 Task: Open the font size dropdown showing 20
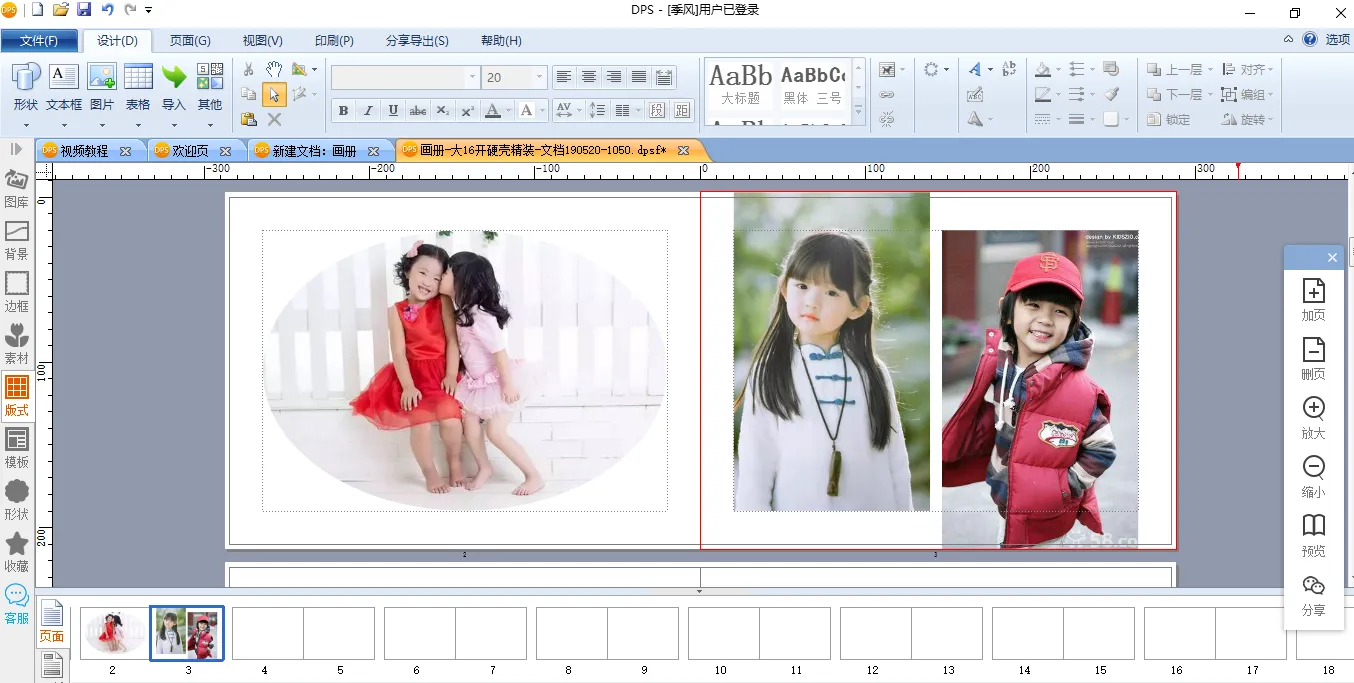540,77
